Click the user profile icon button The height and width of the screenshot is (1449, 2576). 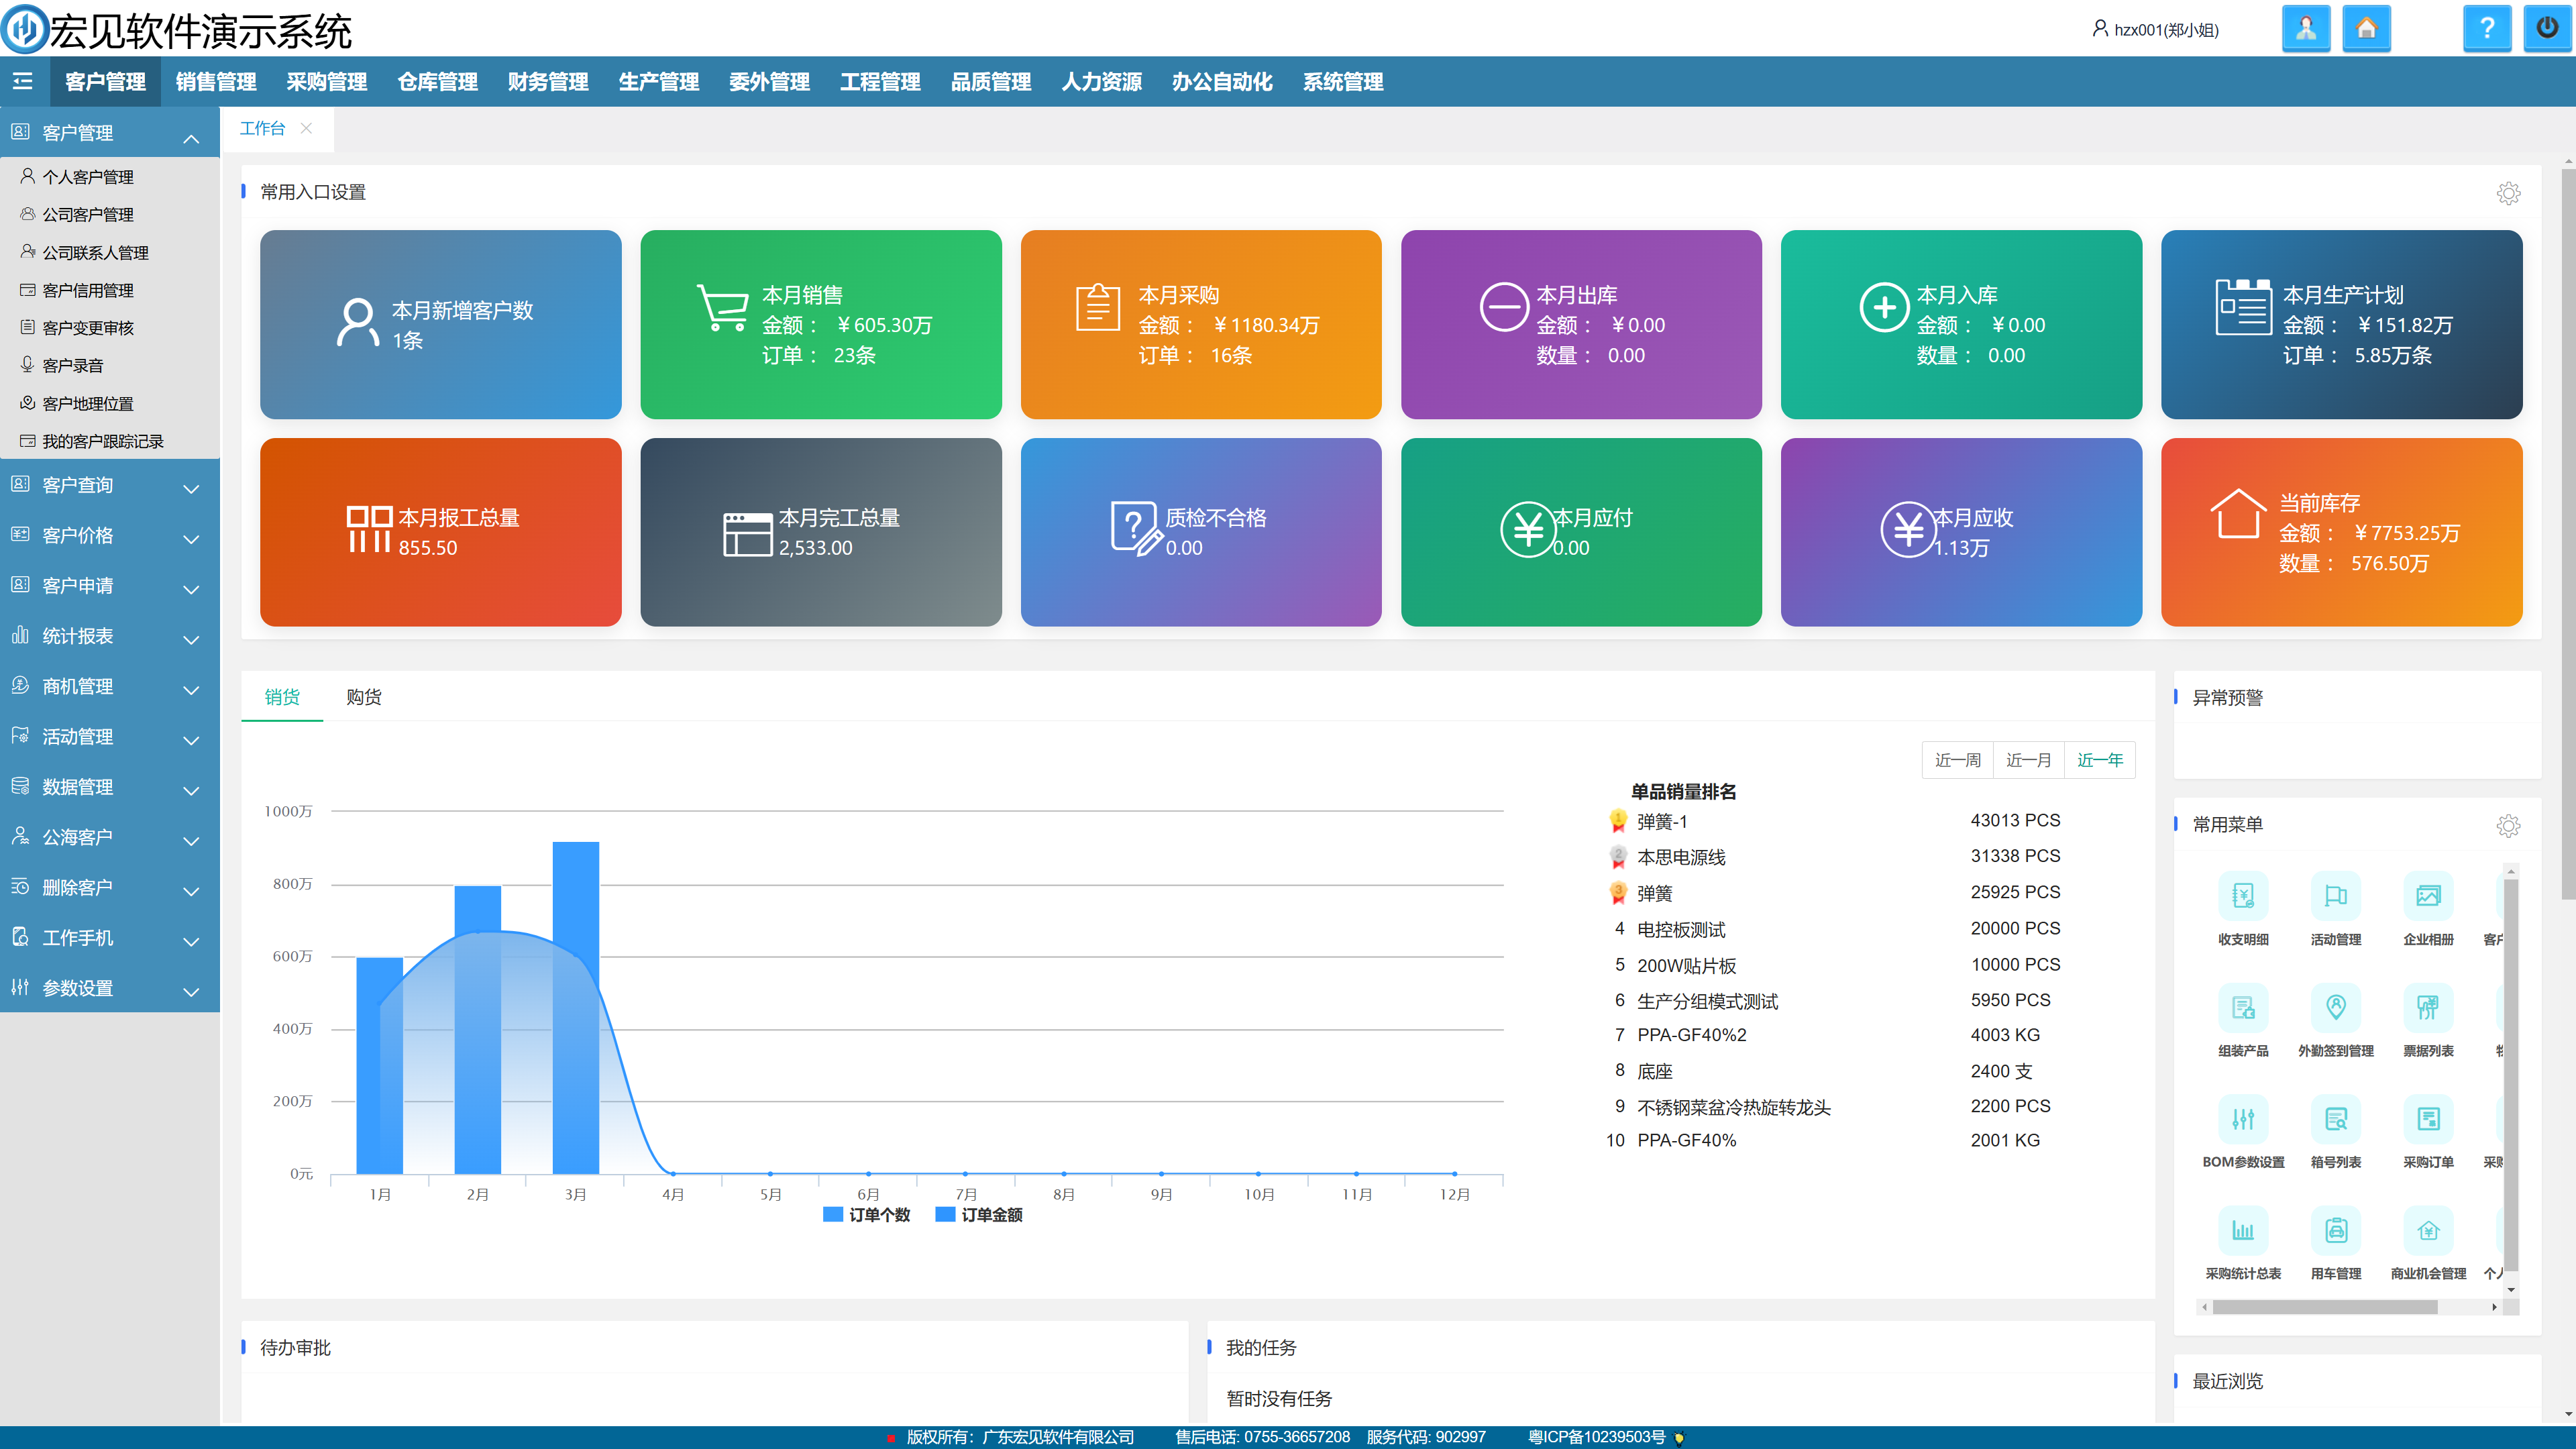2306,29
